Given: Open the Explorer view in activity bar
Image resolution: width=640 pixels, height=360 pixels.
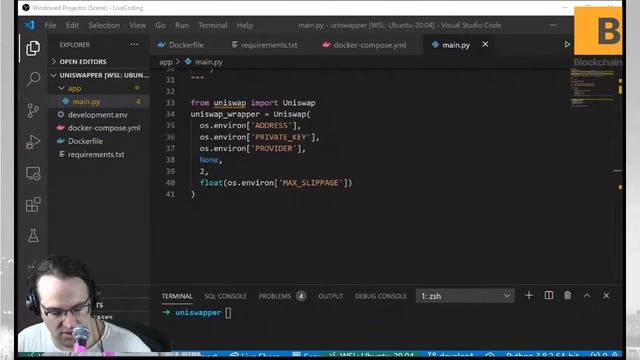Looking at the screenshot, I should [33, 48].
